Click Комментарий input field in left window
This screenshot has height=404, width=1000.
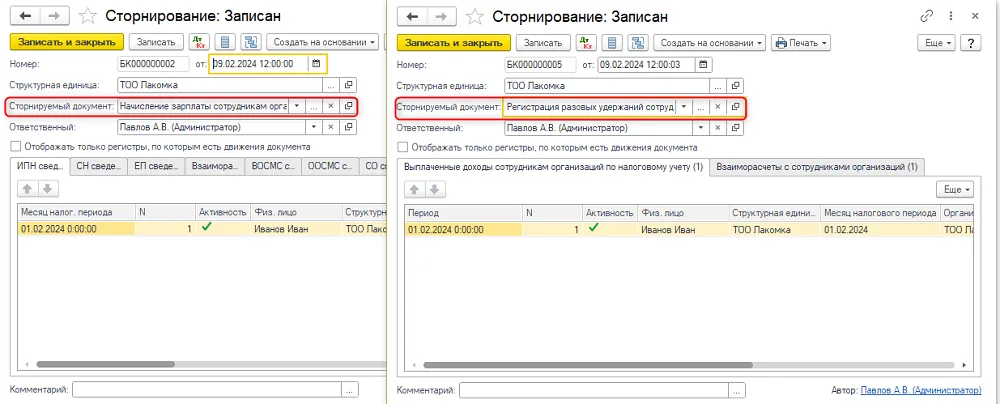click(x=207, y=389)
